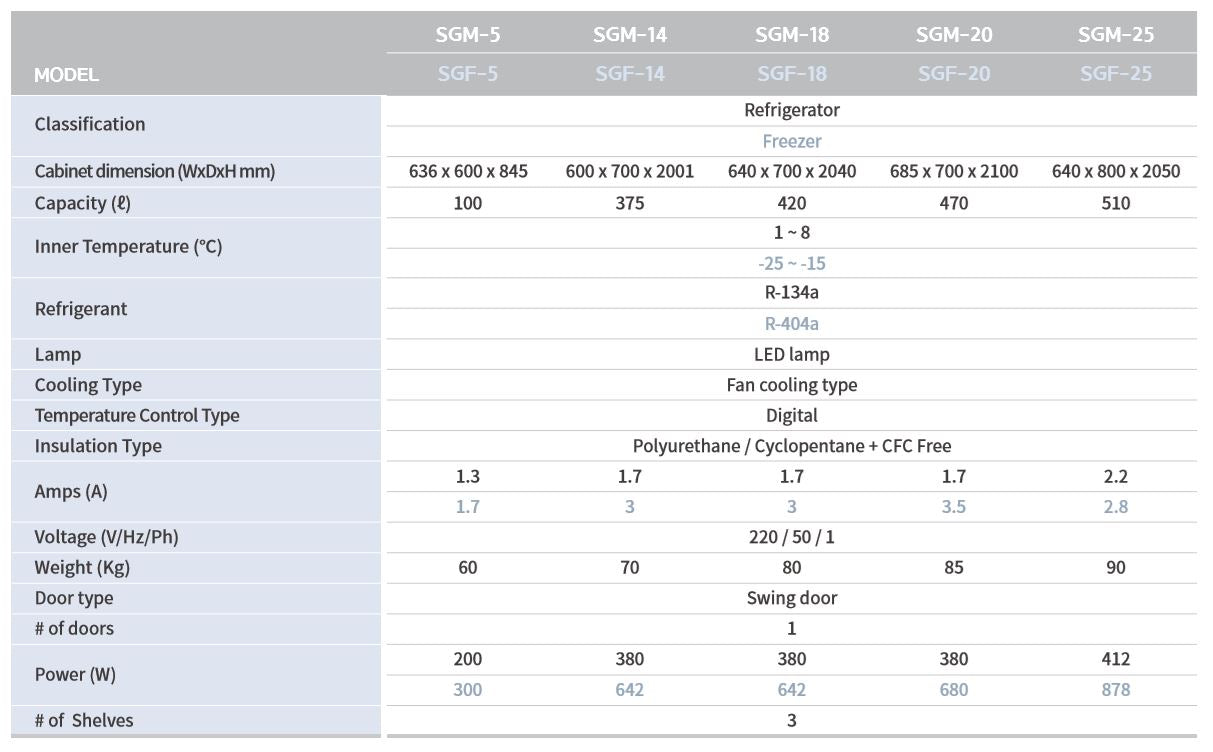The width and height of the screenshot is (1213, 752).
Task: Select the Classification row label
Action: (x=90, y=124)
